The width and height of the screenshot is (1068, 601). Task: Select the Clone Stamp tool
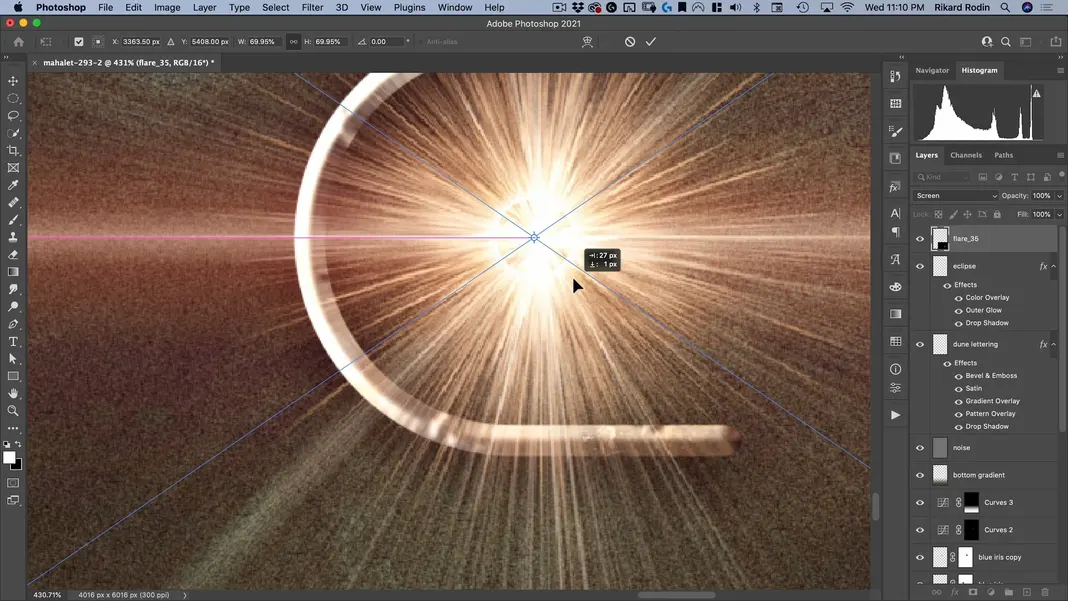pos(13,237)
